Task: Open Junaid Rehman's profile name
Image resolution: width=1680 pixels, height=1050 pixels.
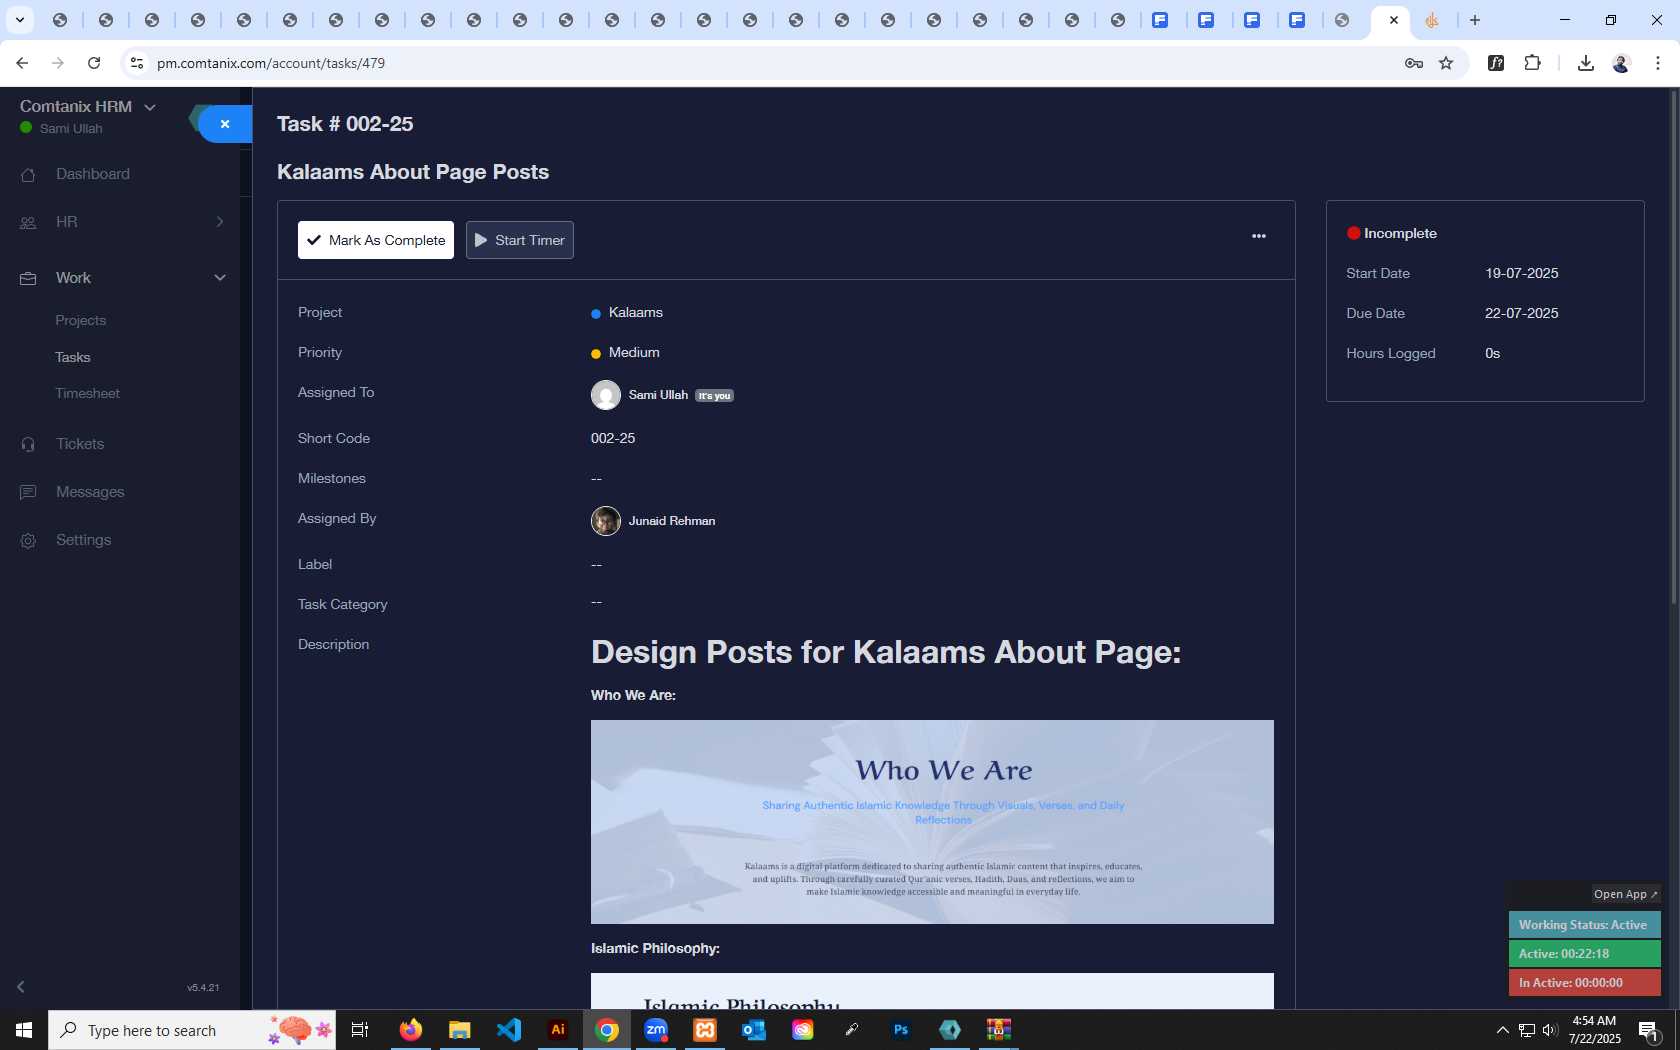Action: pyautogui.click(x=672, y=521)
